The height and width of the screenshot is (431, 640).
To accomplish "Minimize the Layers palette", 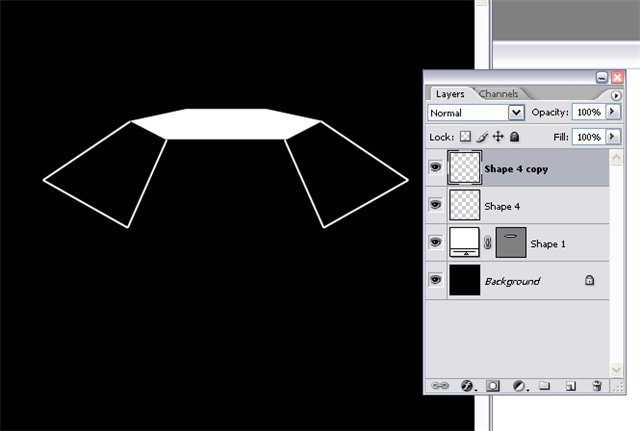I will click(x=602, y=78).
